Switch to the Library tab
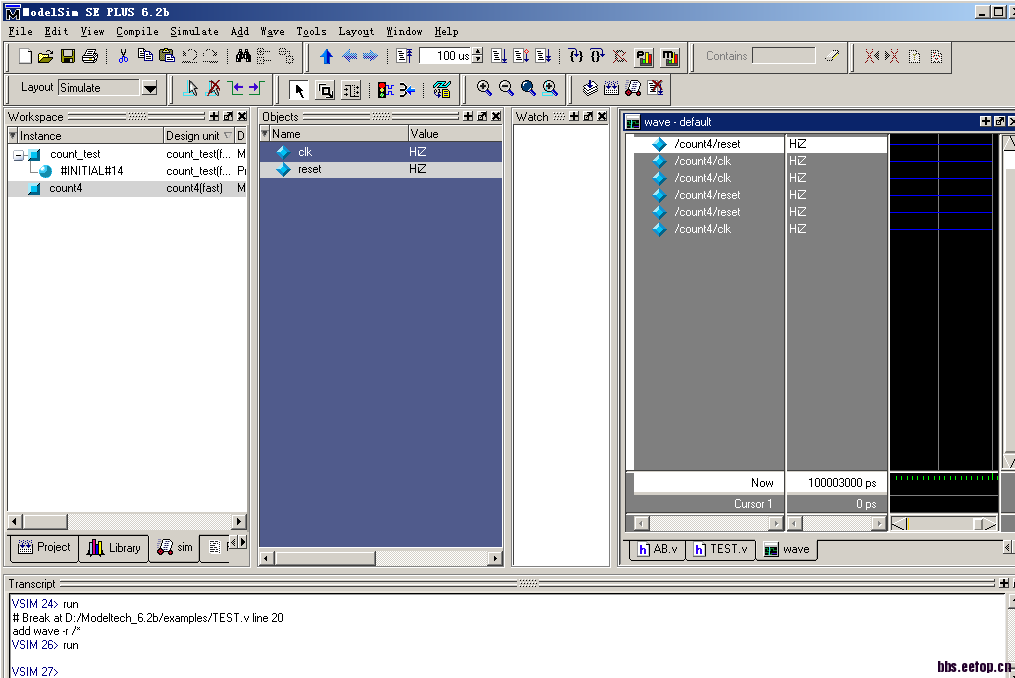1015x678 pixels. [114, 548]
